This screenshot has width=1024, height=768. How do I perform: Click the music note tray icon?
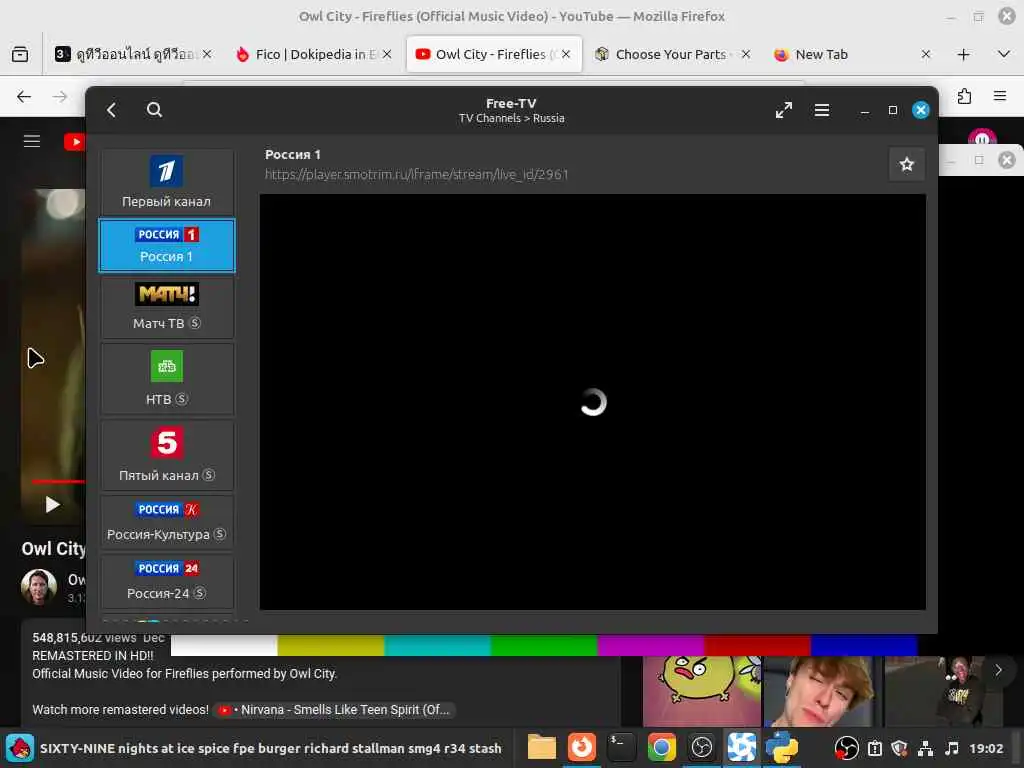(952, 748)
